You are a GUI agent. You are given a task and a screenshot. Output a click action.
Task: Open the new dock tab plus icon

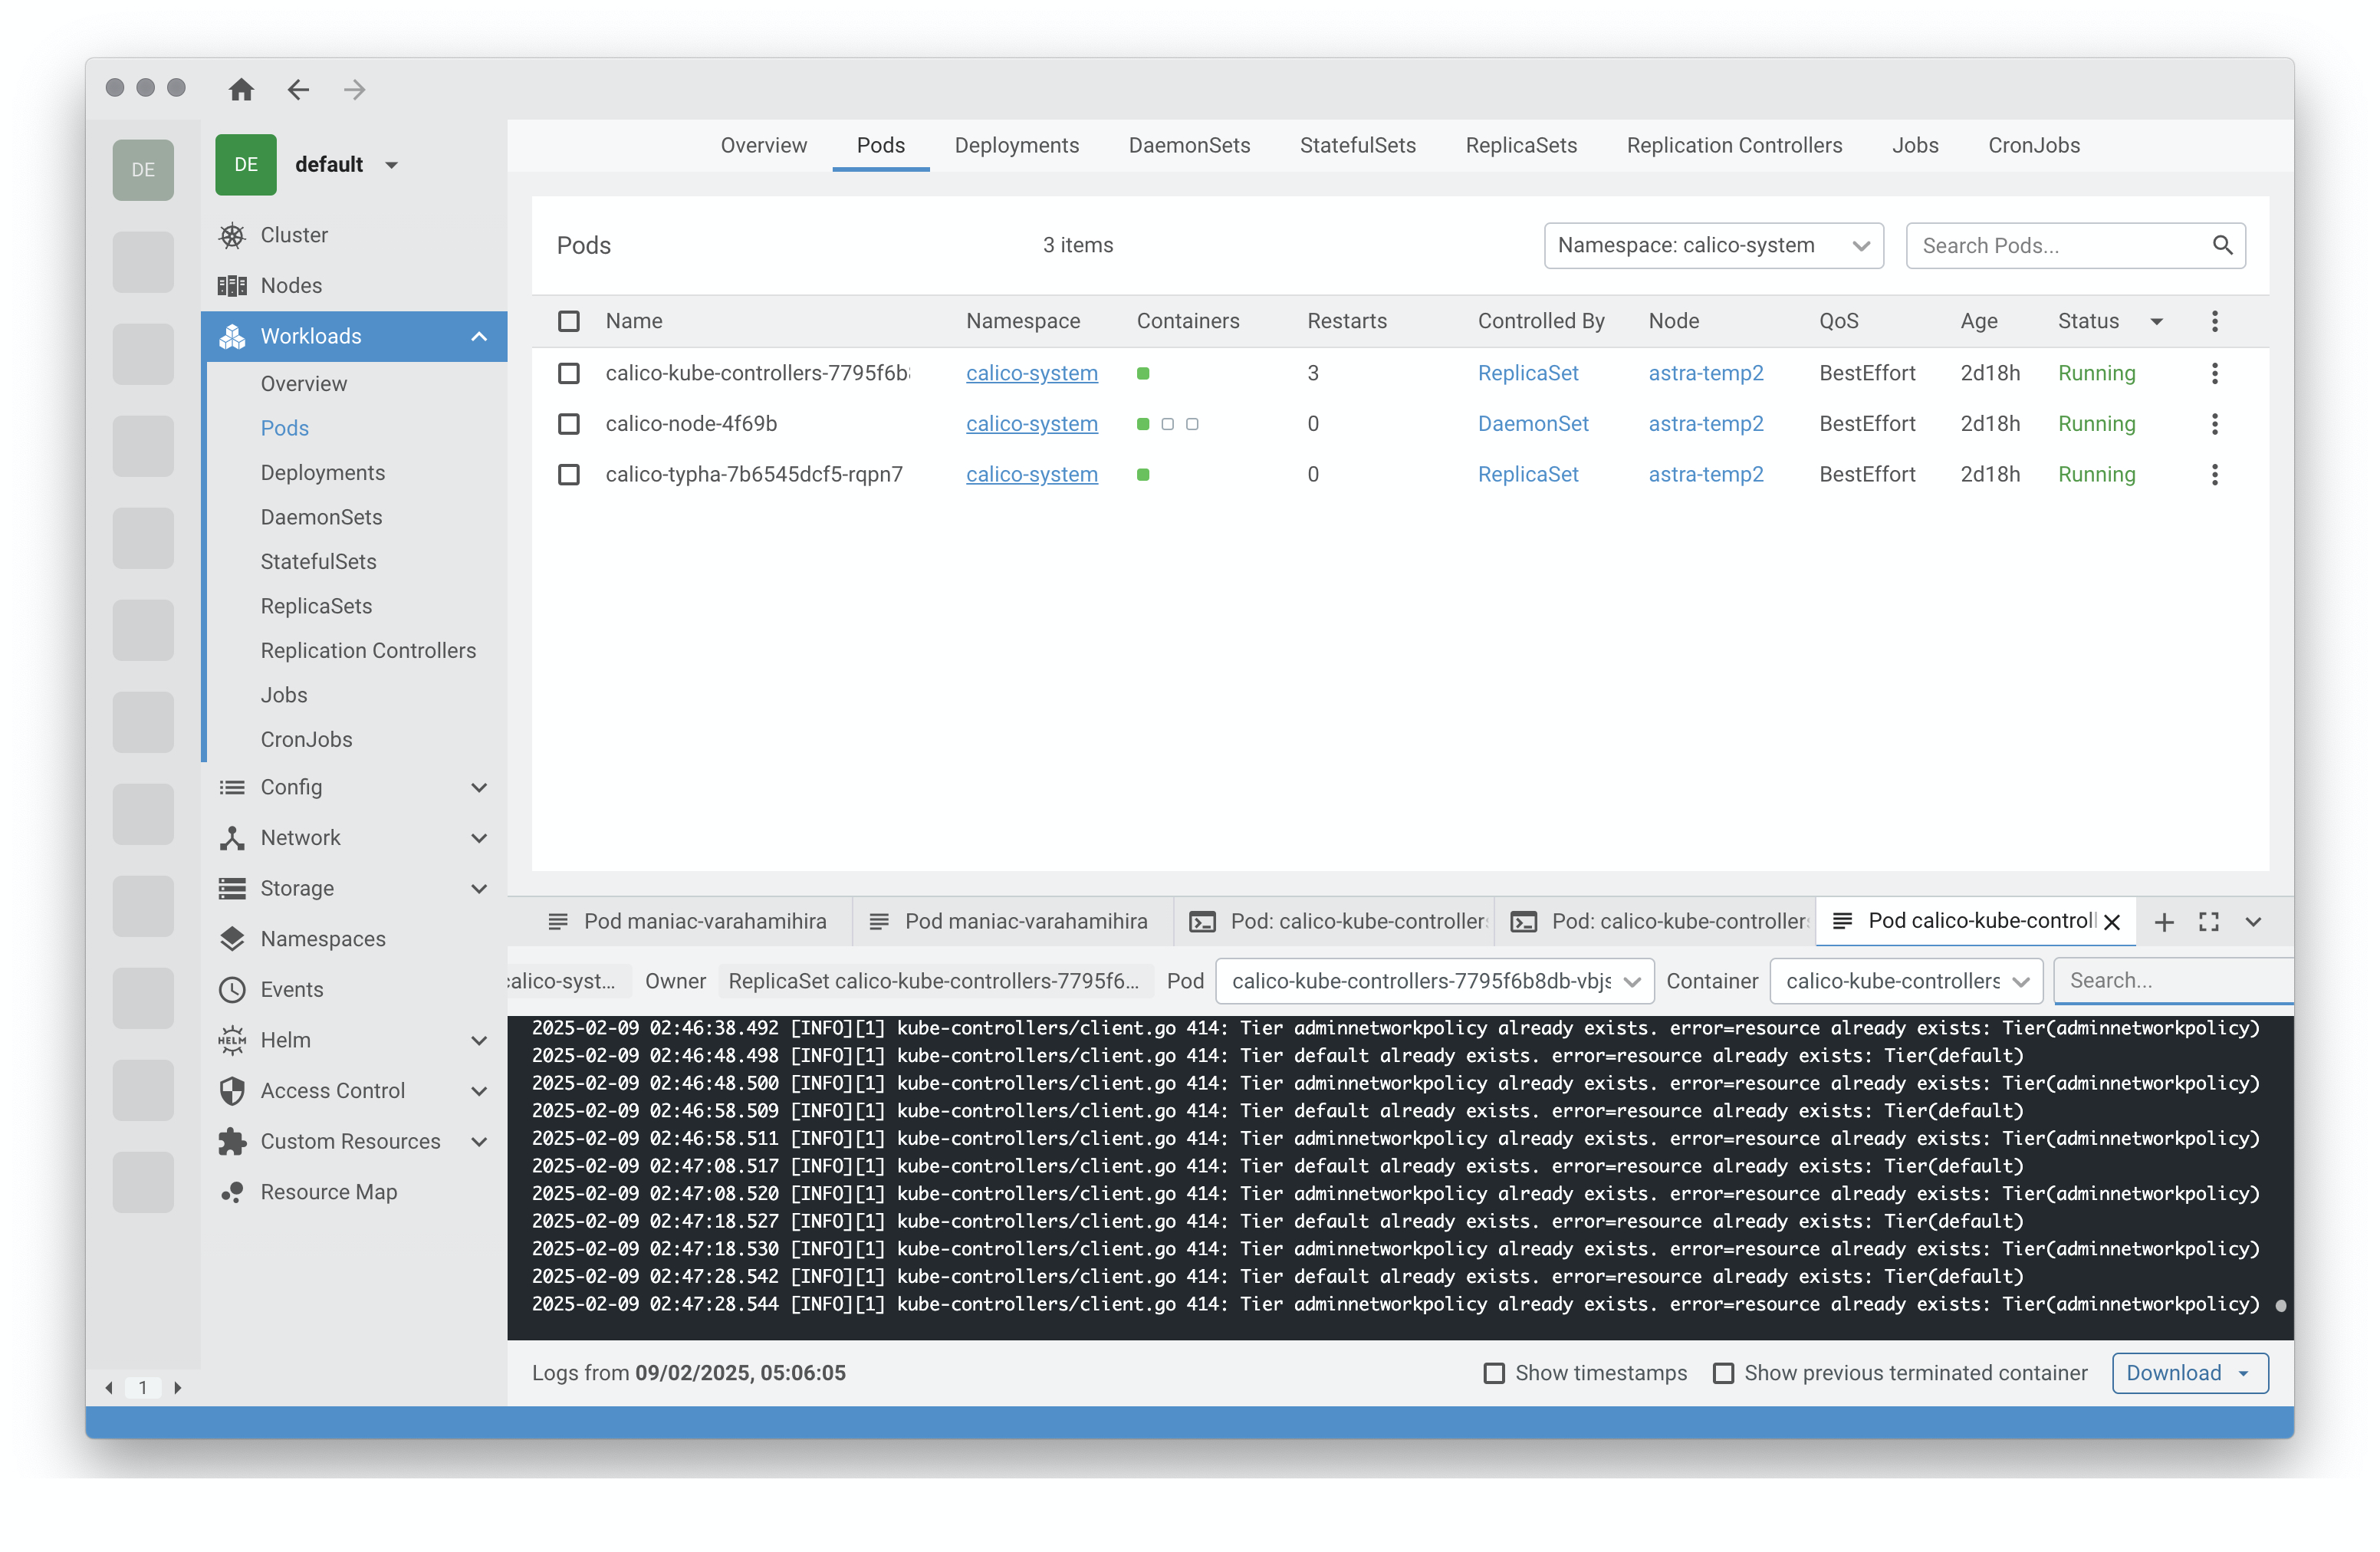point(2164,922)
